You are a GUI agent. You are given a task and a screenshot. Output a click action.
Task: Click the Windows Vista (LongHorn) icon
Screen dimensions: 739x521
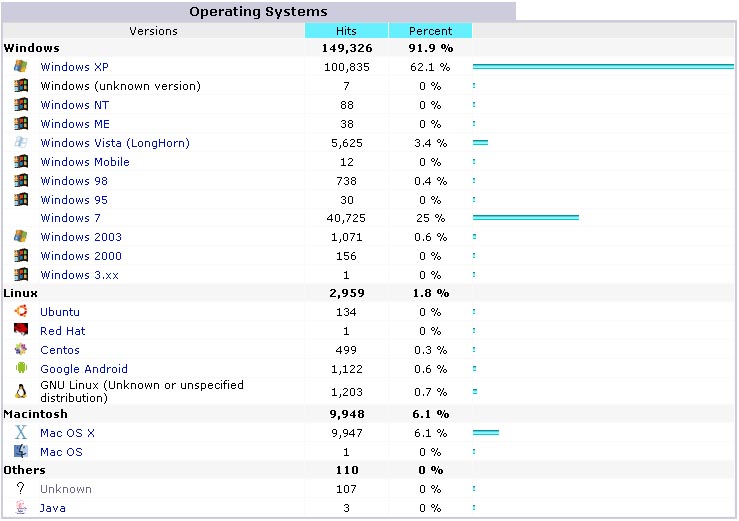21,142
